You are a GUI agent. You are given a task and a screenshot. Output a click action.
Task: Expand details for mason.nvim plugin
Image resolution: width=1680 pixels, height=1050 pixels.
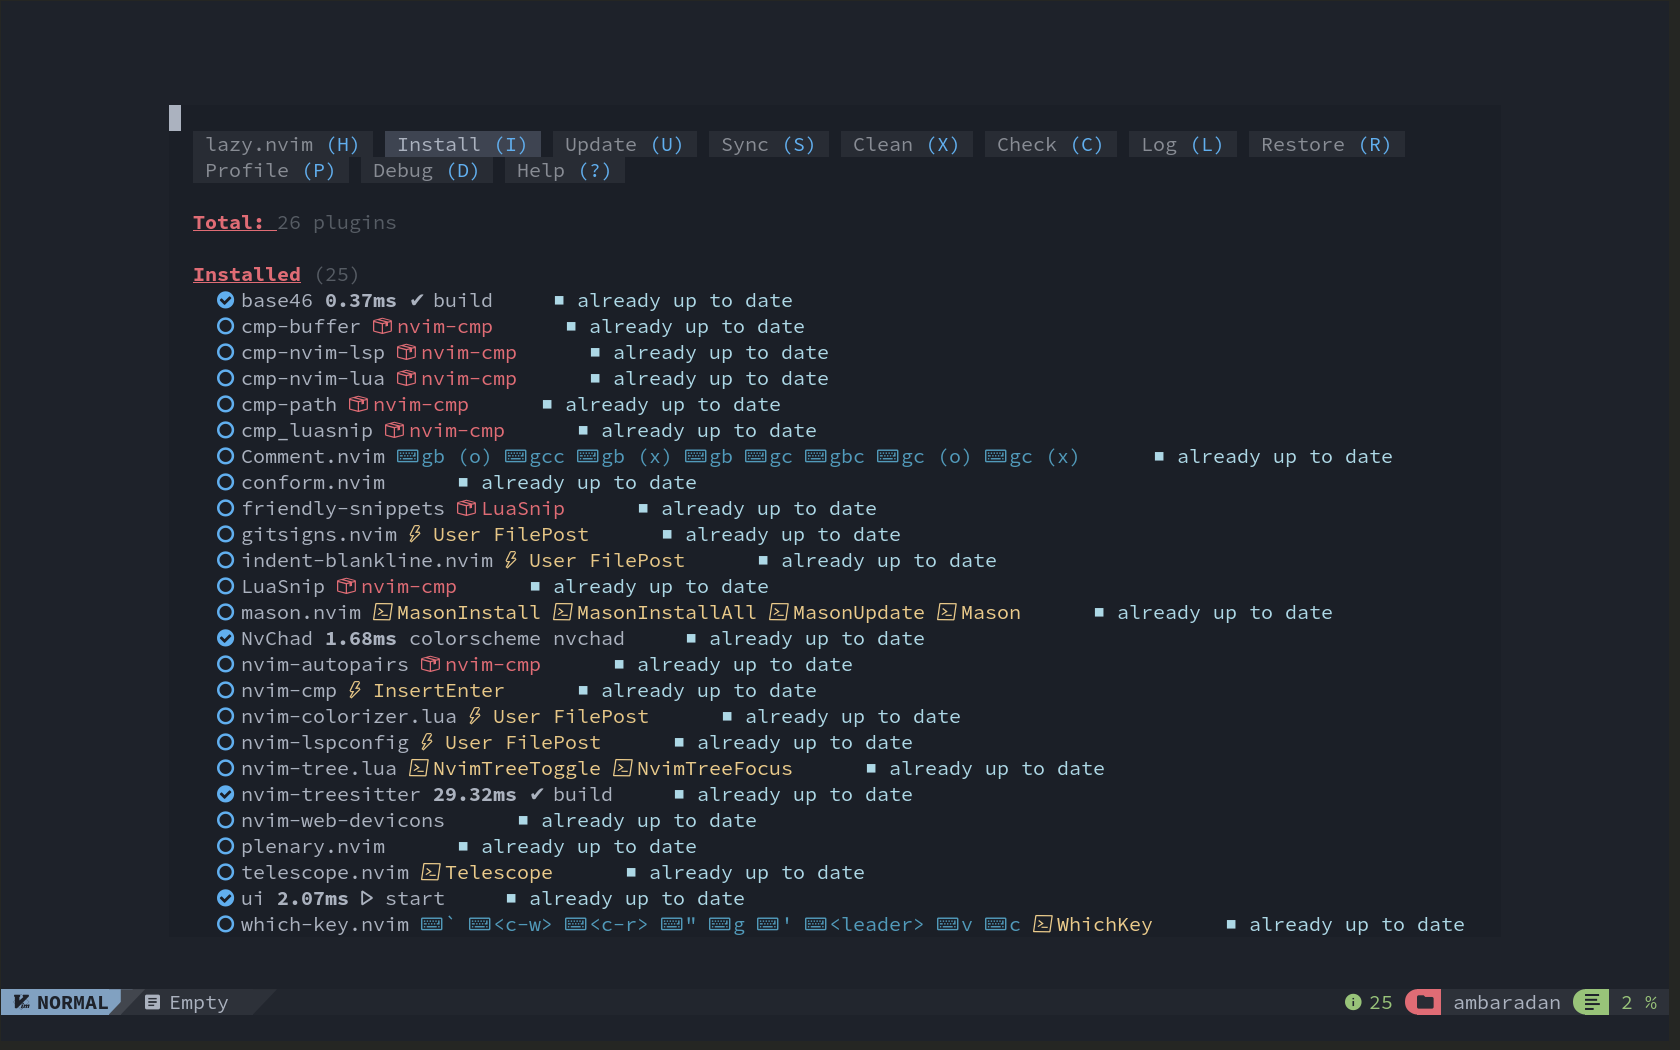(x=299, y=612)
